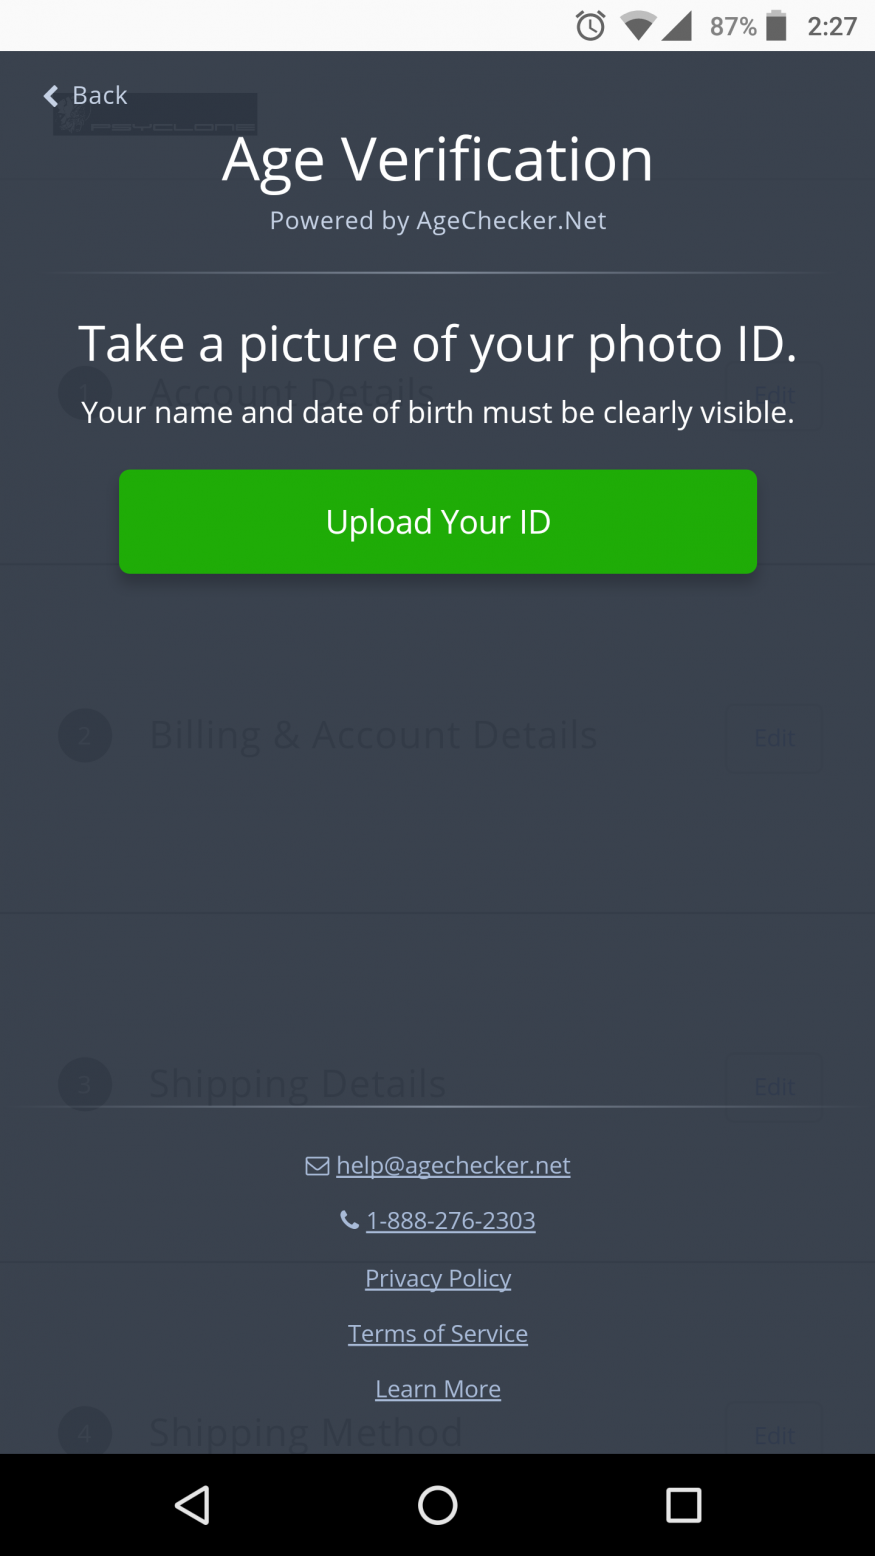Tap the Powered by AgeChecker.Net text

click(438, 221)
